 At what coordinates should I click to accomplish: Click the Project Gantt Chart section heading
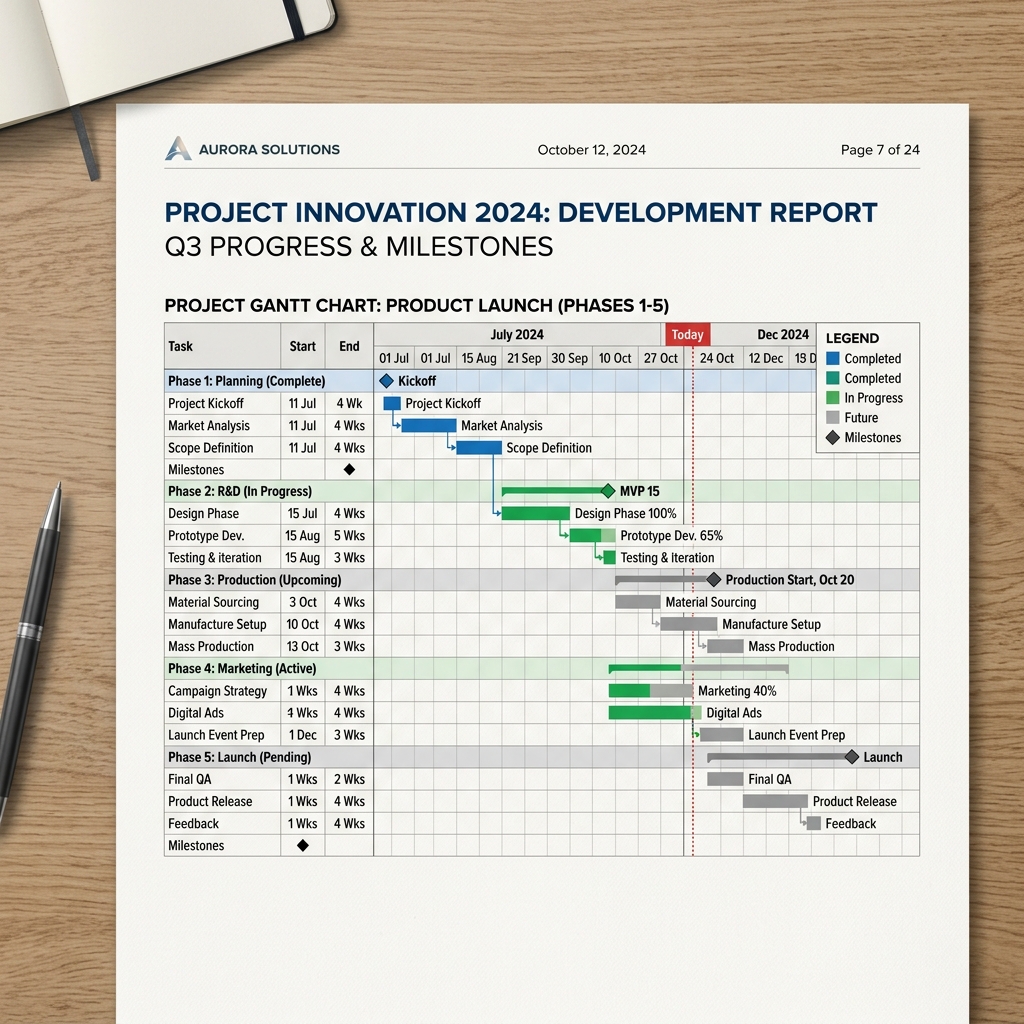tap(417, 306)
